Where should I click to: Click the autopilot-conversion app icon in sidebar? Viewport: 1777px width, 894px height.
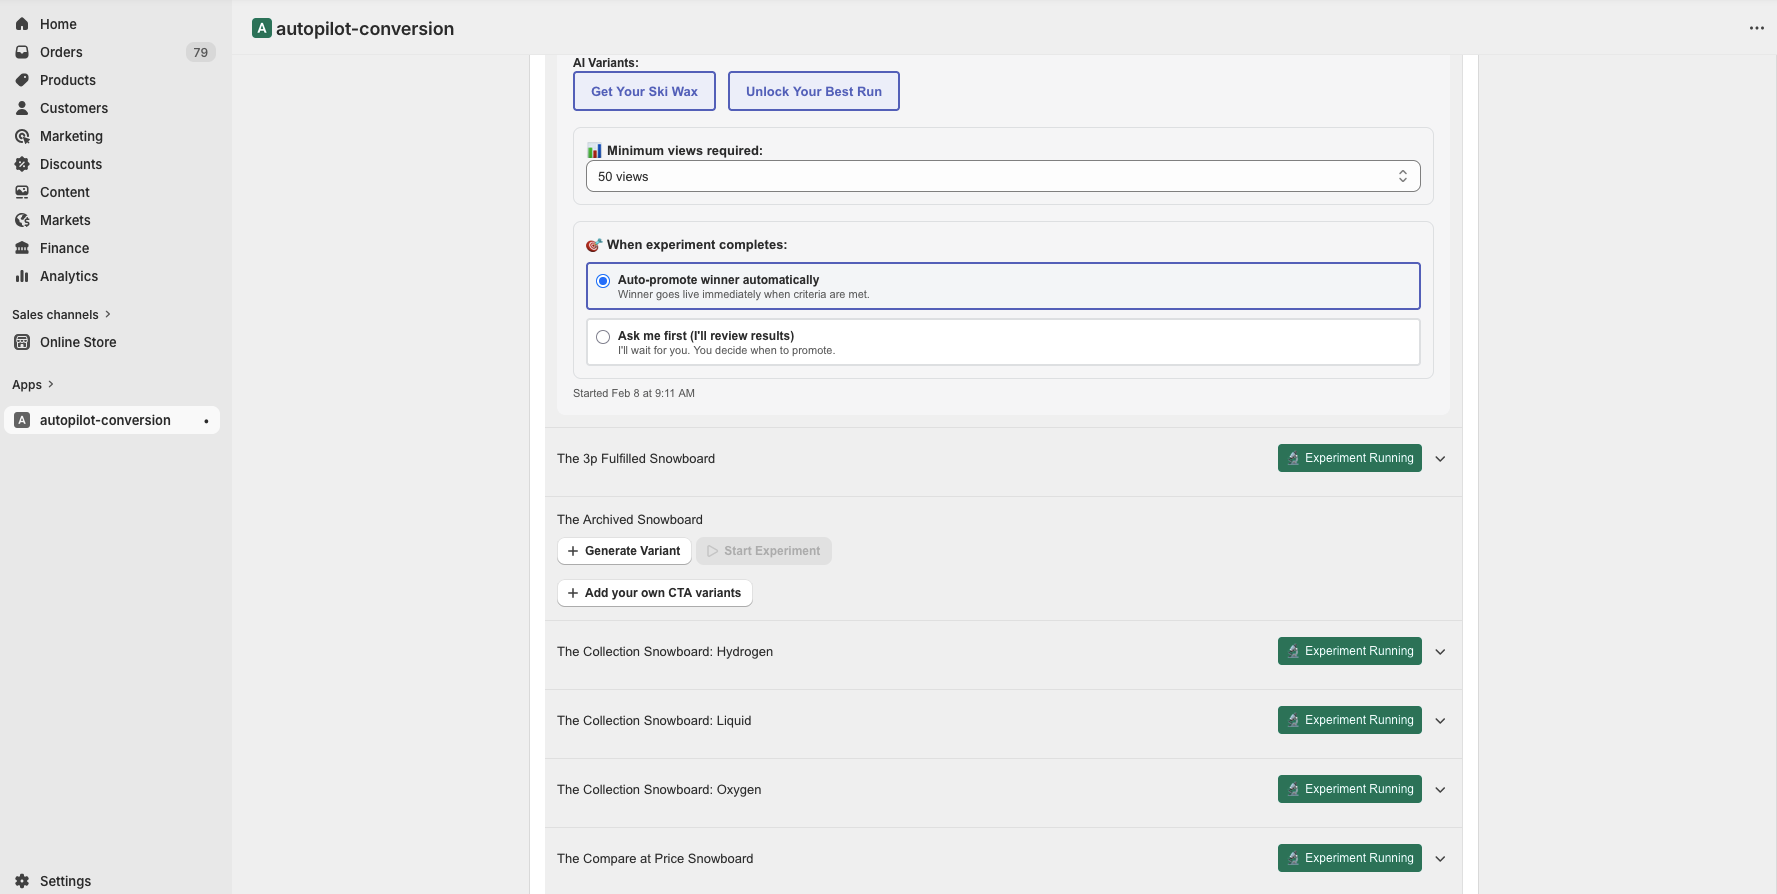pos(22,420)
